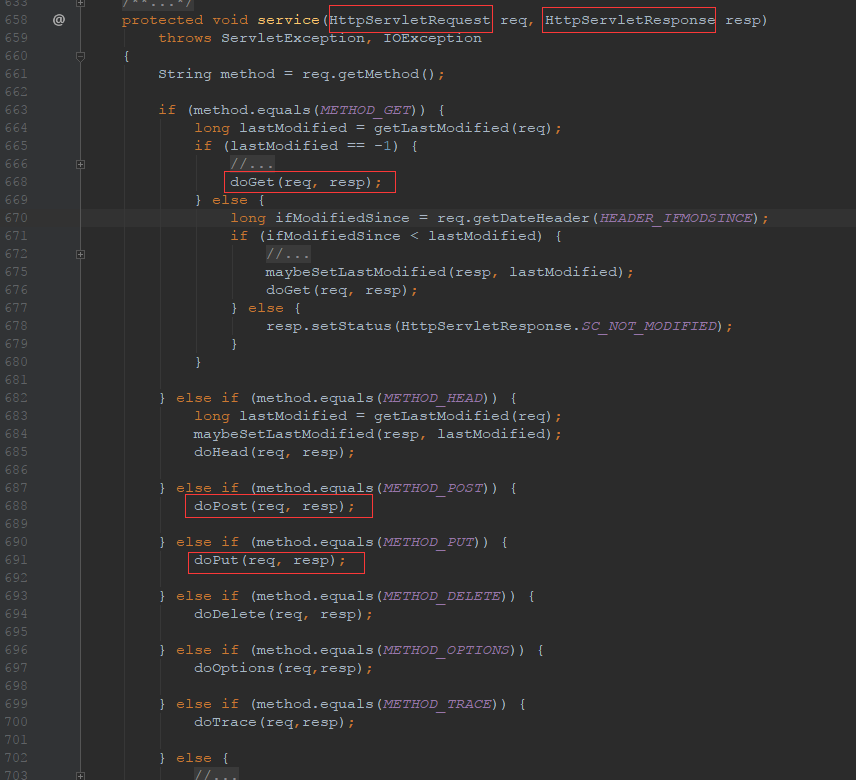
Task: Click line number 691 in the gutter
Action: 16,560
